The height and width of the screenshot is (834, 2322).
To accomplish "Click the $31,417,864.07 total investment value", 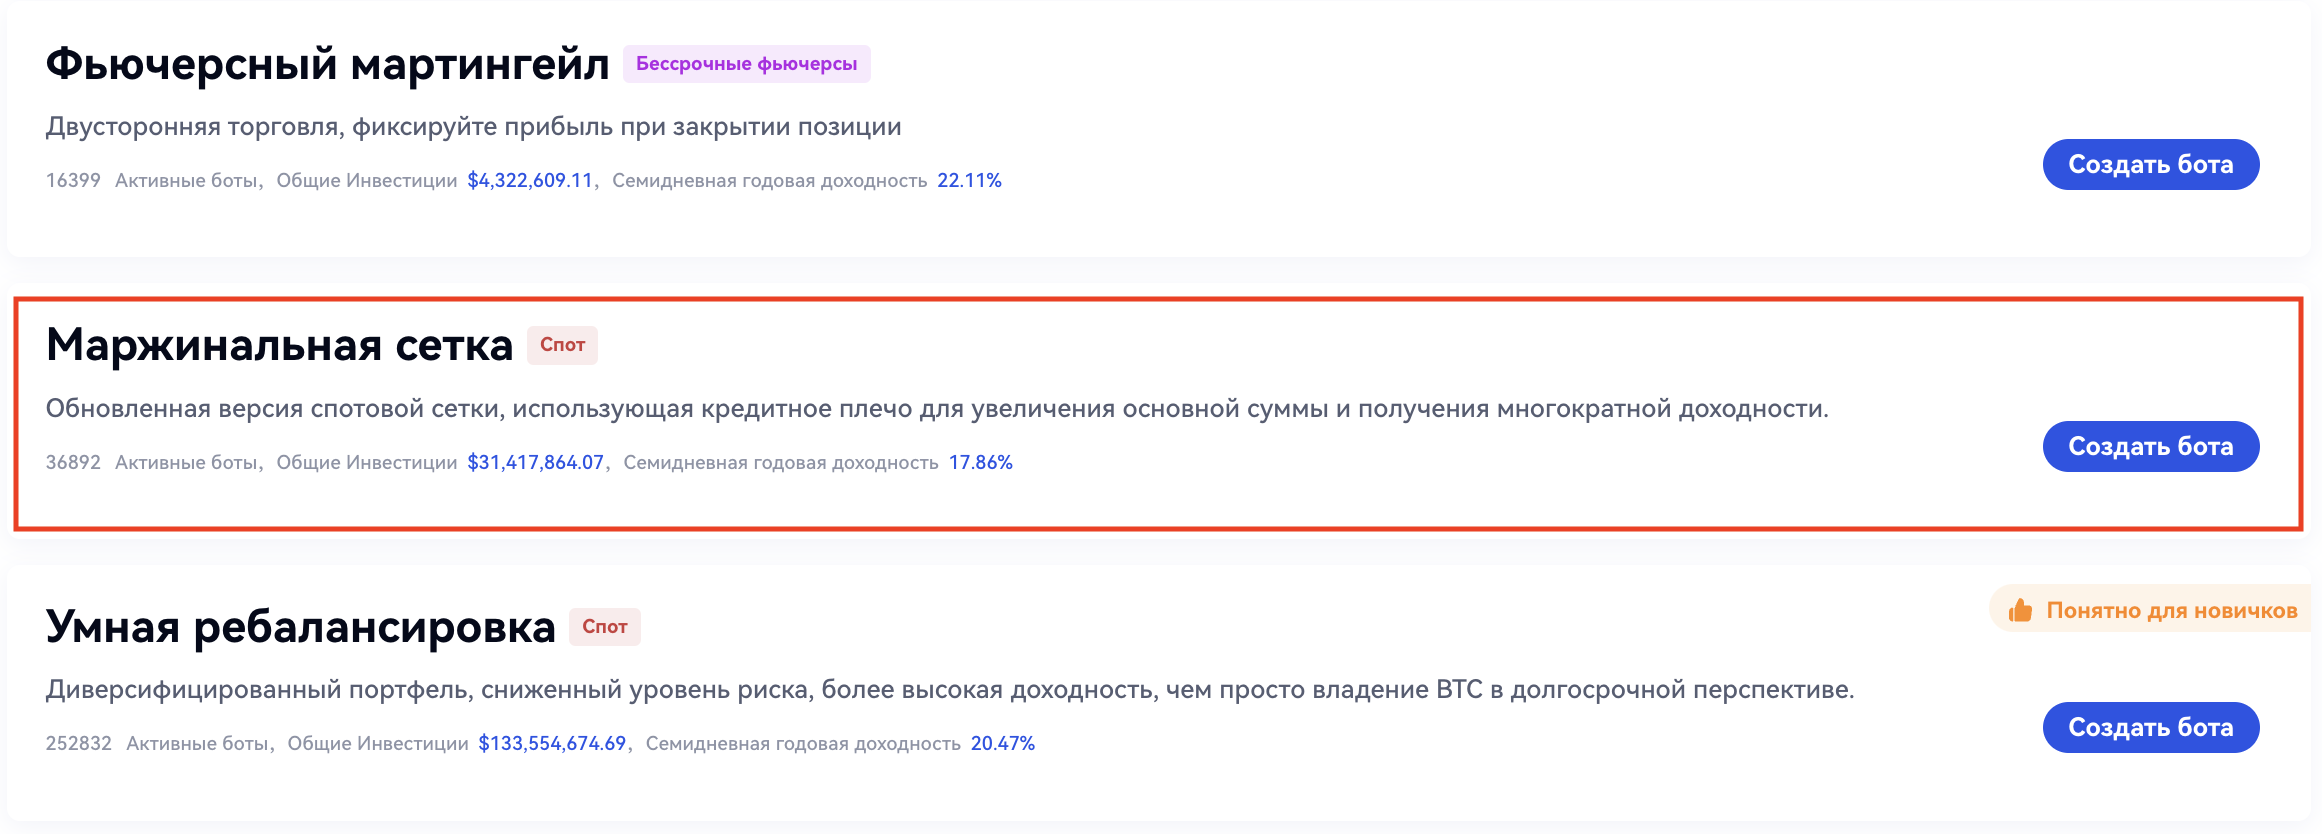I will click(536, 463).
